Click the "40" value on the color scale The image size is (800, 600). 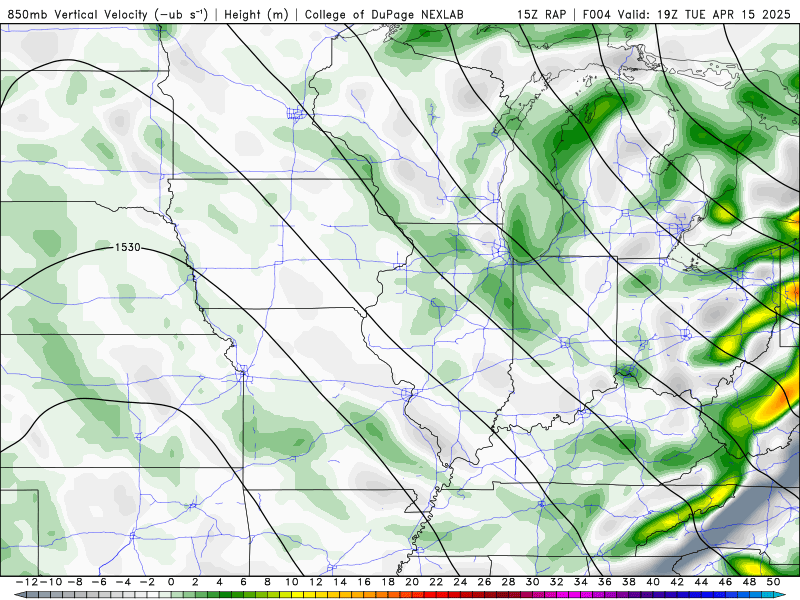click(653, 582)
